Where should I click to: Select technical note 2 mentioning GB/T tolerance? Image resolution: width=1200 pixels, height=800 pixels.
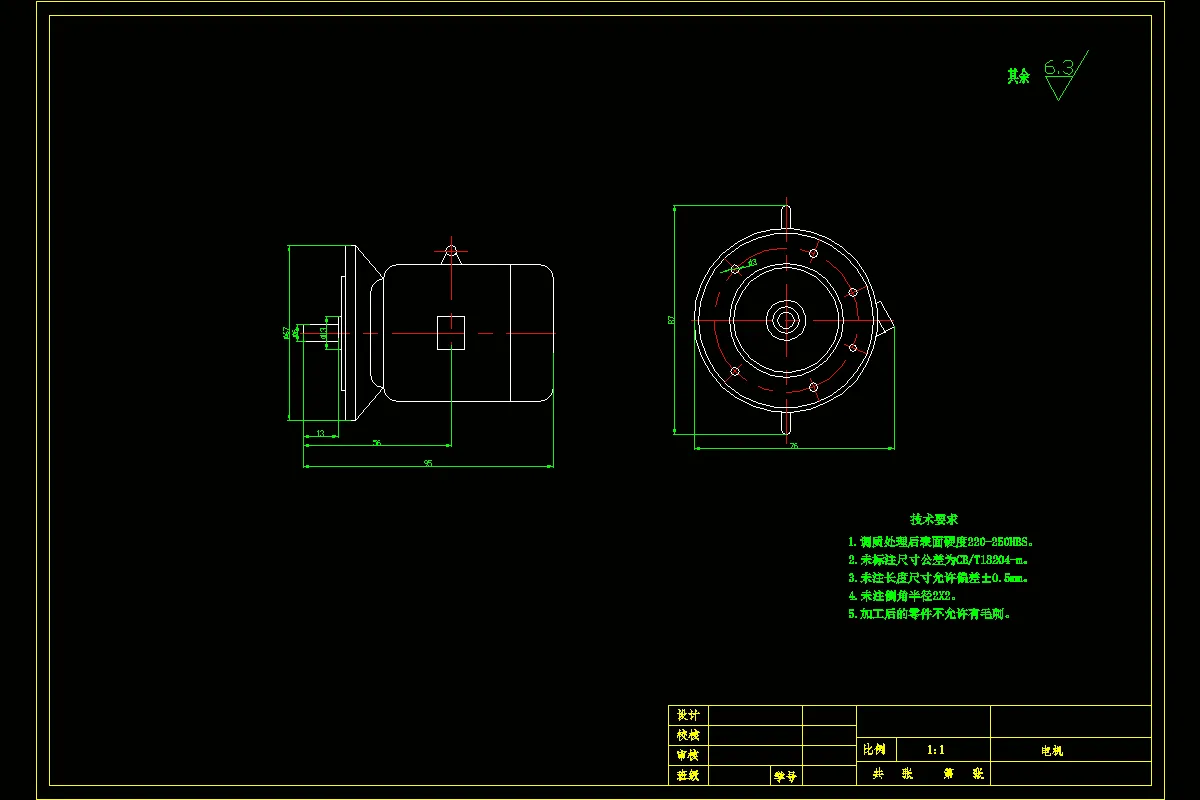coord(939,560)
